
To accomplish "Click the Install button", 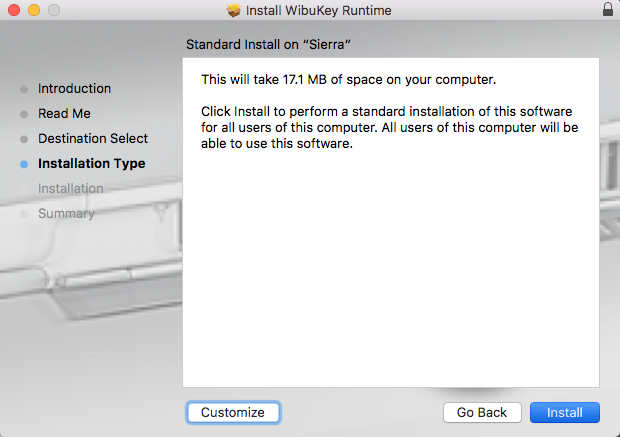I will point(564,412).
